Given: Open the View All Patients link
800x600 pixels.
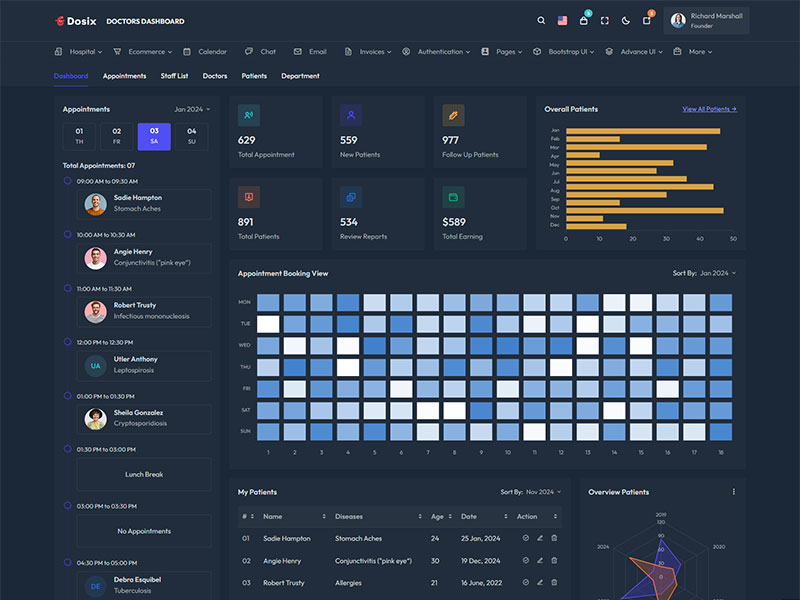Looking at the screenshot, I should pyautogui.click(x=711, y=109).
